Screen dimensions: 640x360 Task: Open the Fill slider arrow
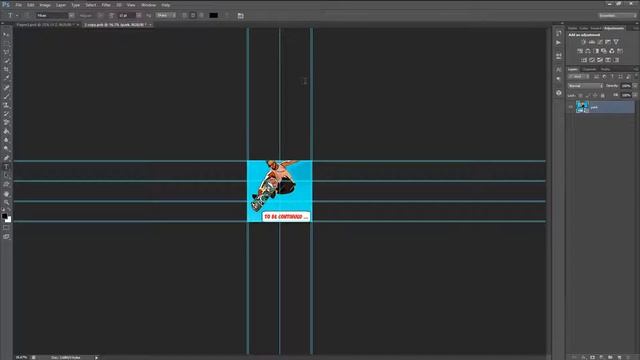coord(635,95)
